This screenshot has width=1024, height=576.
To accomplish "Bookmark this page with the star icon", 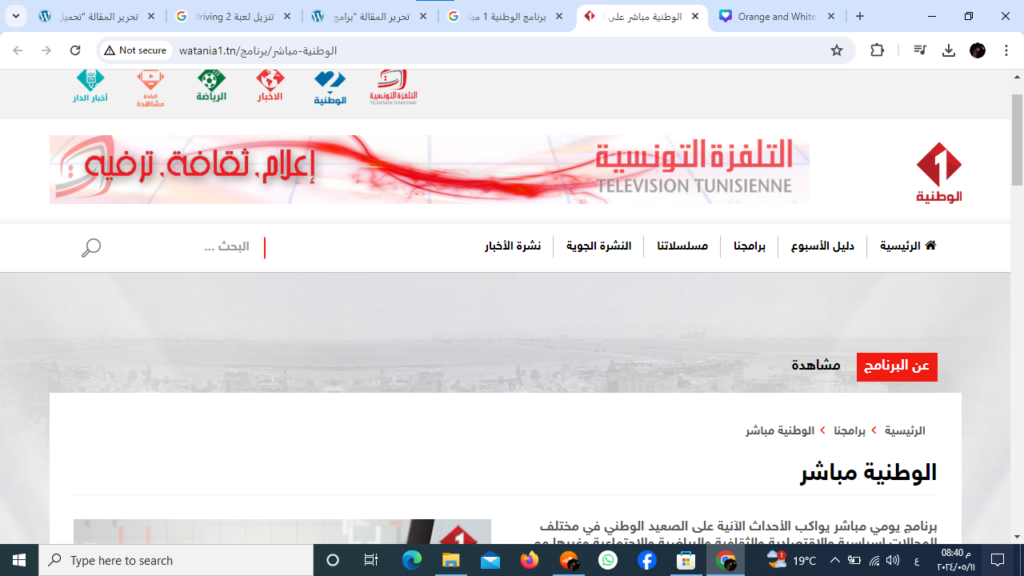I will [837, 50].
